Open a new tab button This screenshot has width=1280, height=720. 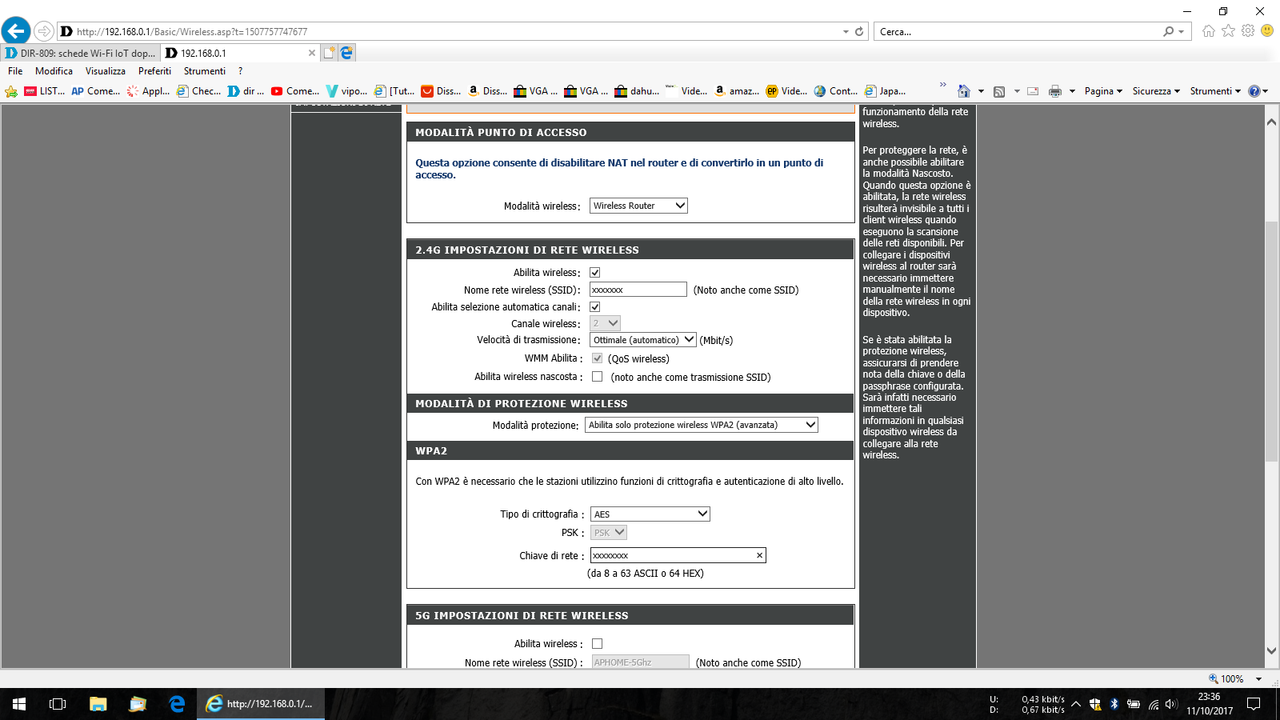tap(329, 53)
